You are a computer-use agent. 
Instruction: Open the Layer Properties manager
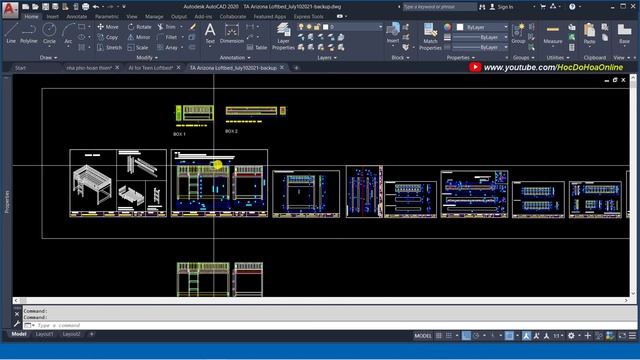[x=283, y=36]
